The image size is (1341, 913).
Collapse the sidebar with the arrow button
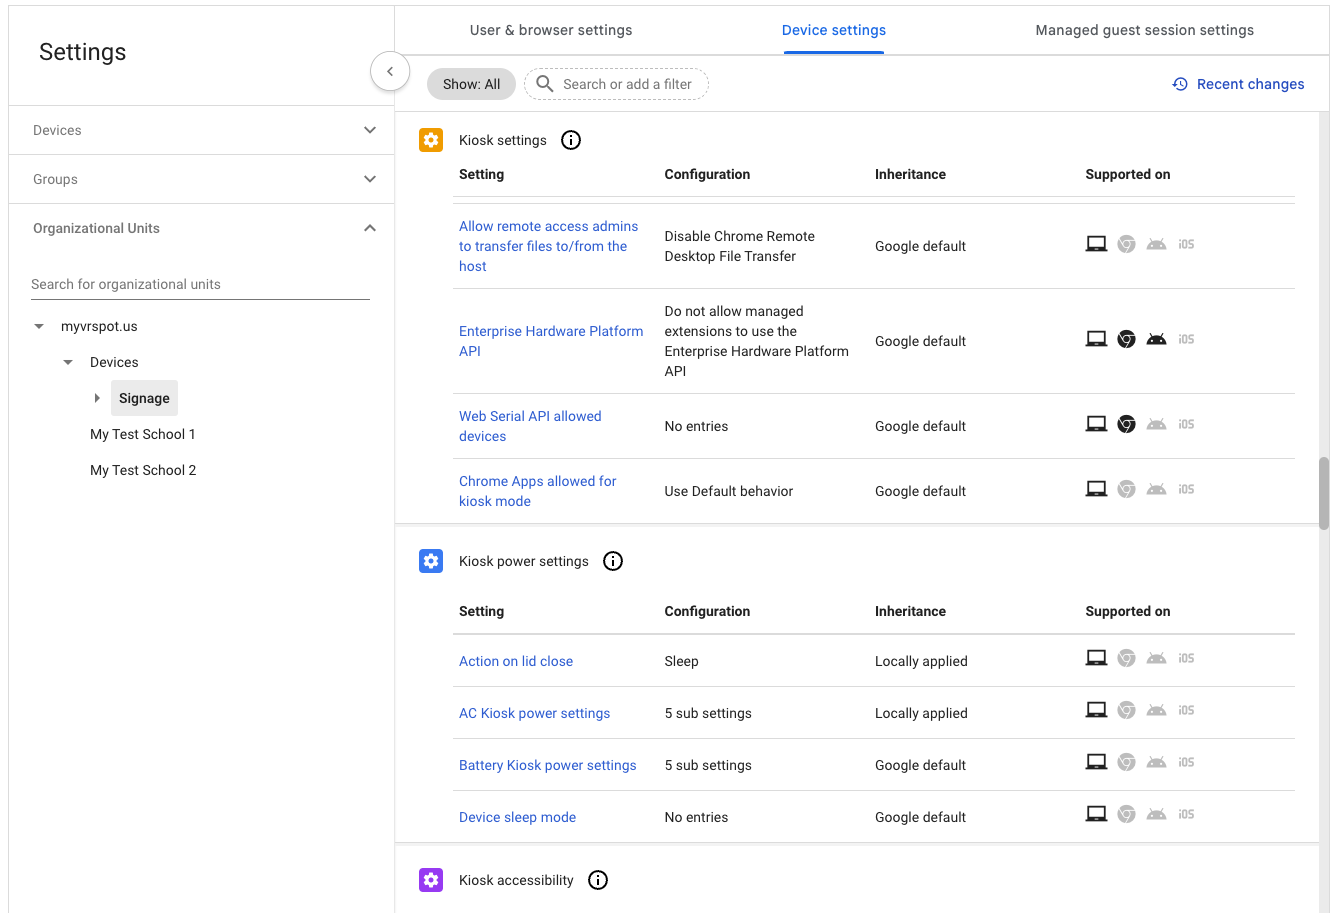390,71
